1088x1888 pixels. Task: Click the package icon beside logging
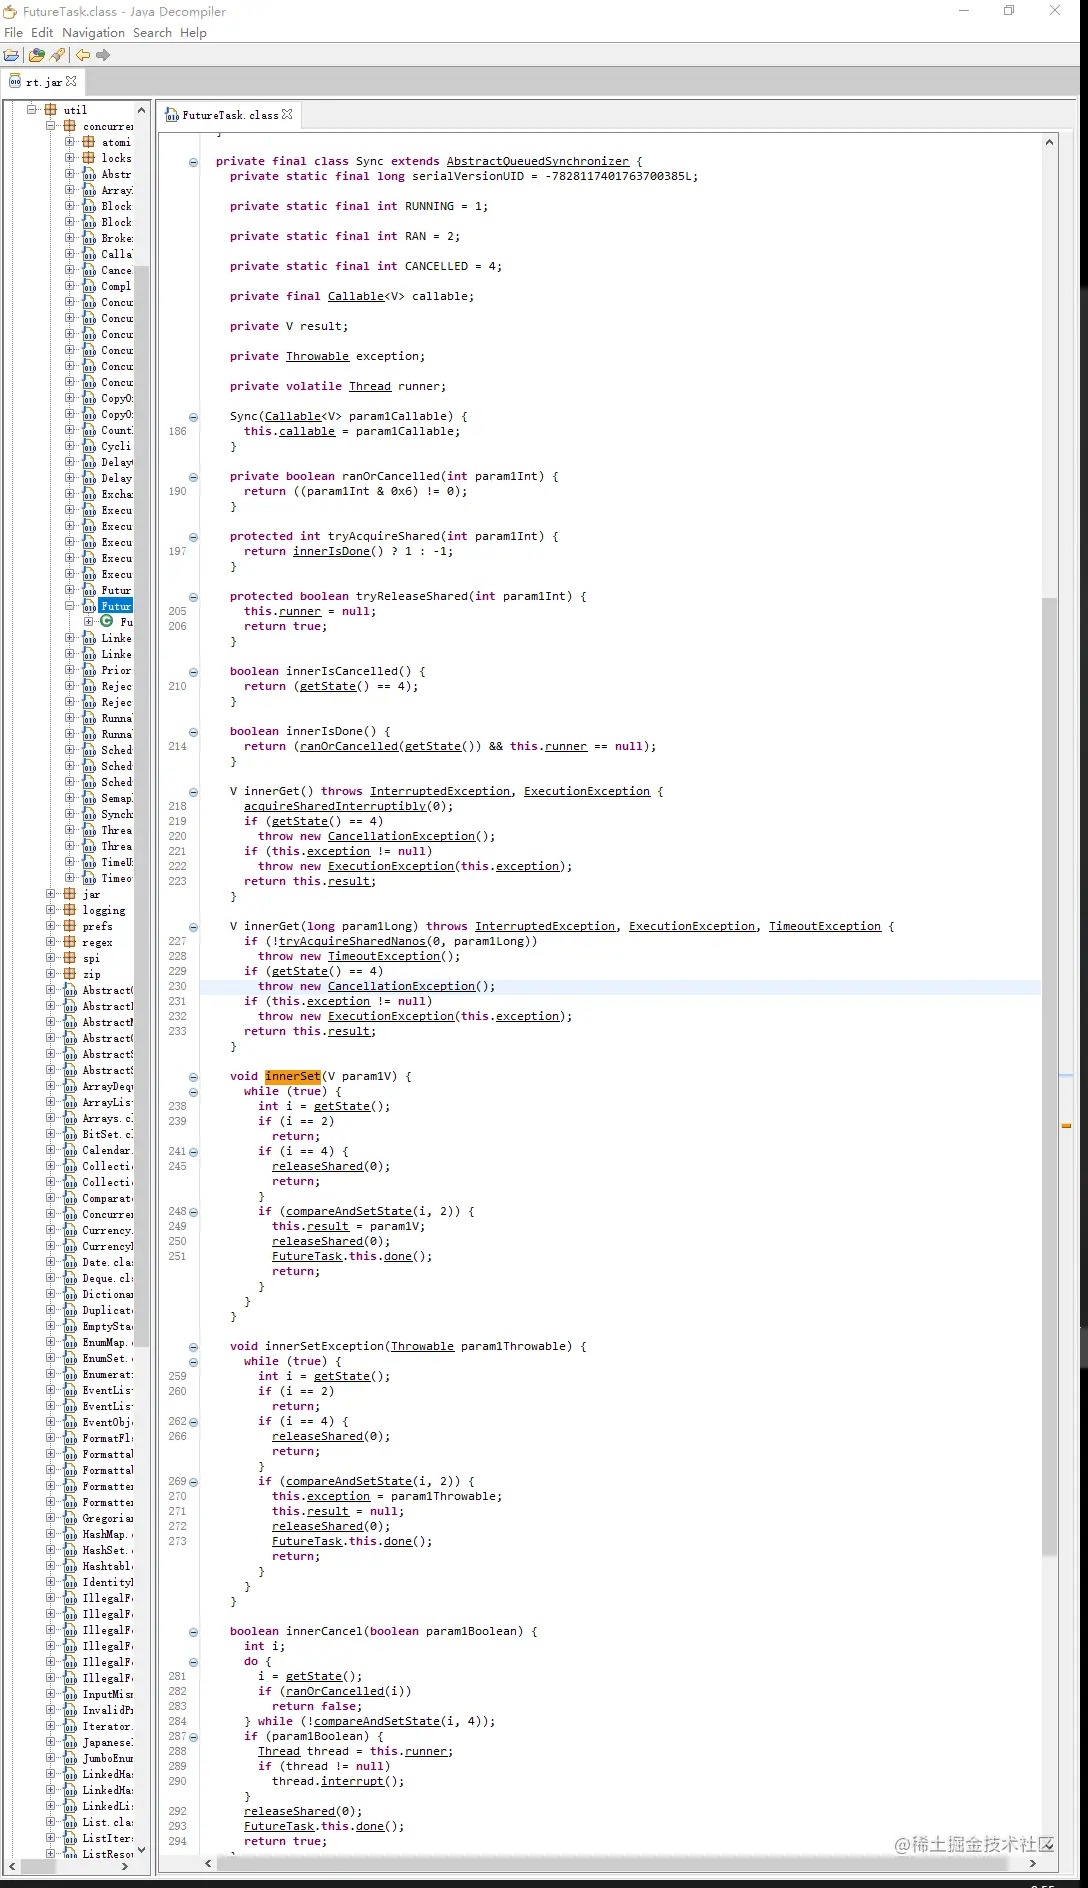[70, 910]
